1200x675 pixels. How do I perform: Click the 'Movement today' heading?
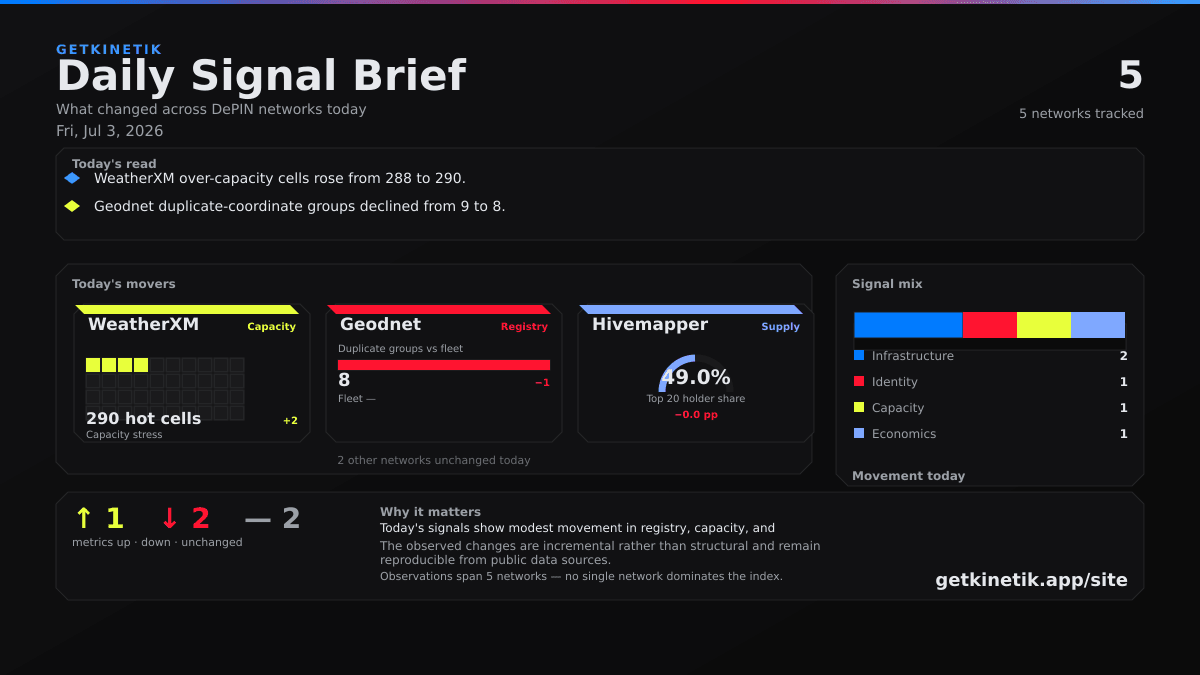tap(909, 476)
